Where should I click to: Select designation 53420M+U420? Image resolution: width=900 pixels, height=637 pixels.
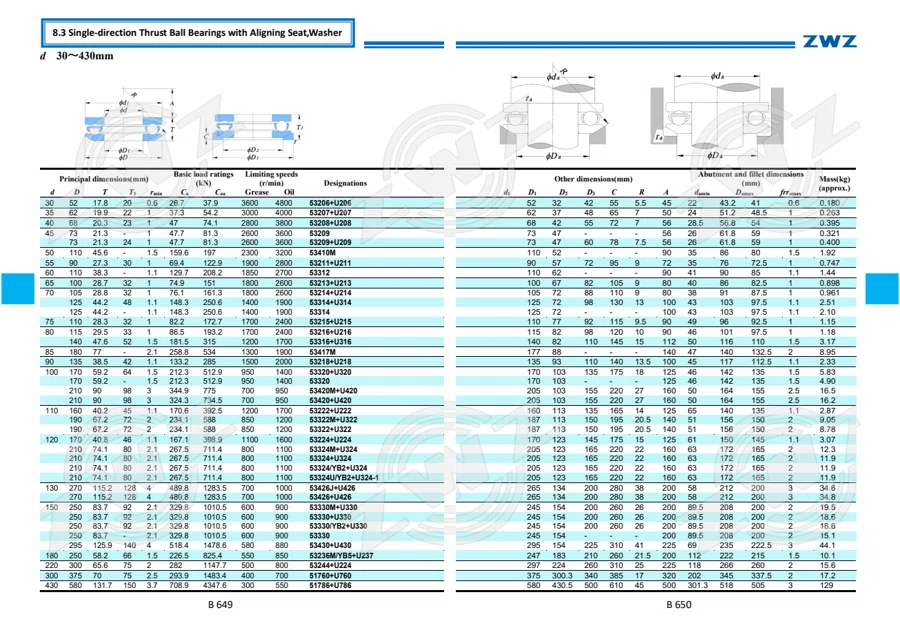333,391
